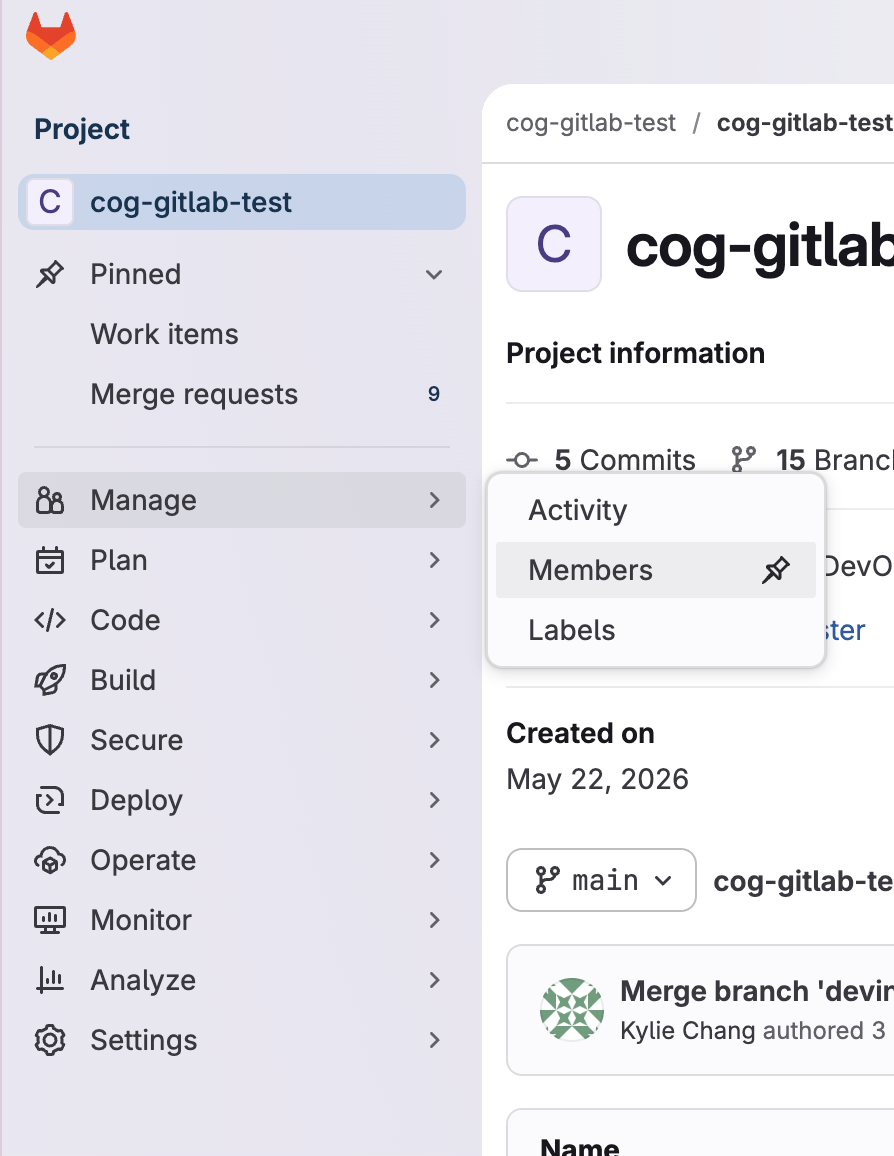Expand the Plan section chevron
This screenshot has width=894, height=1156.
(x=434, y=560)
